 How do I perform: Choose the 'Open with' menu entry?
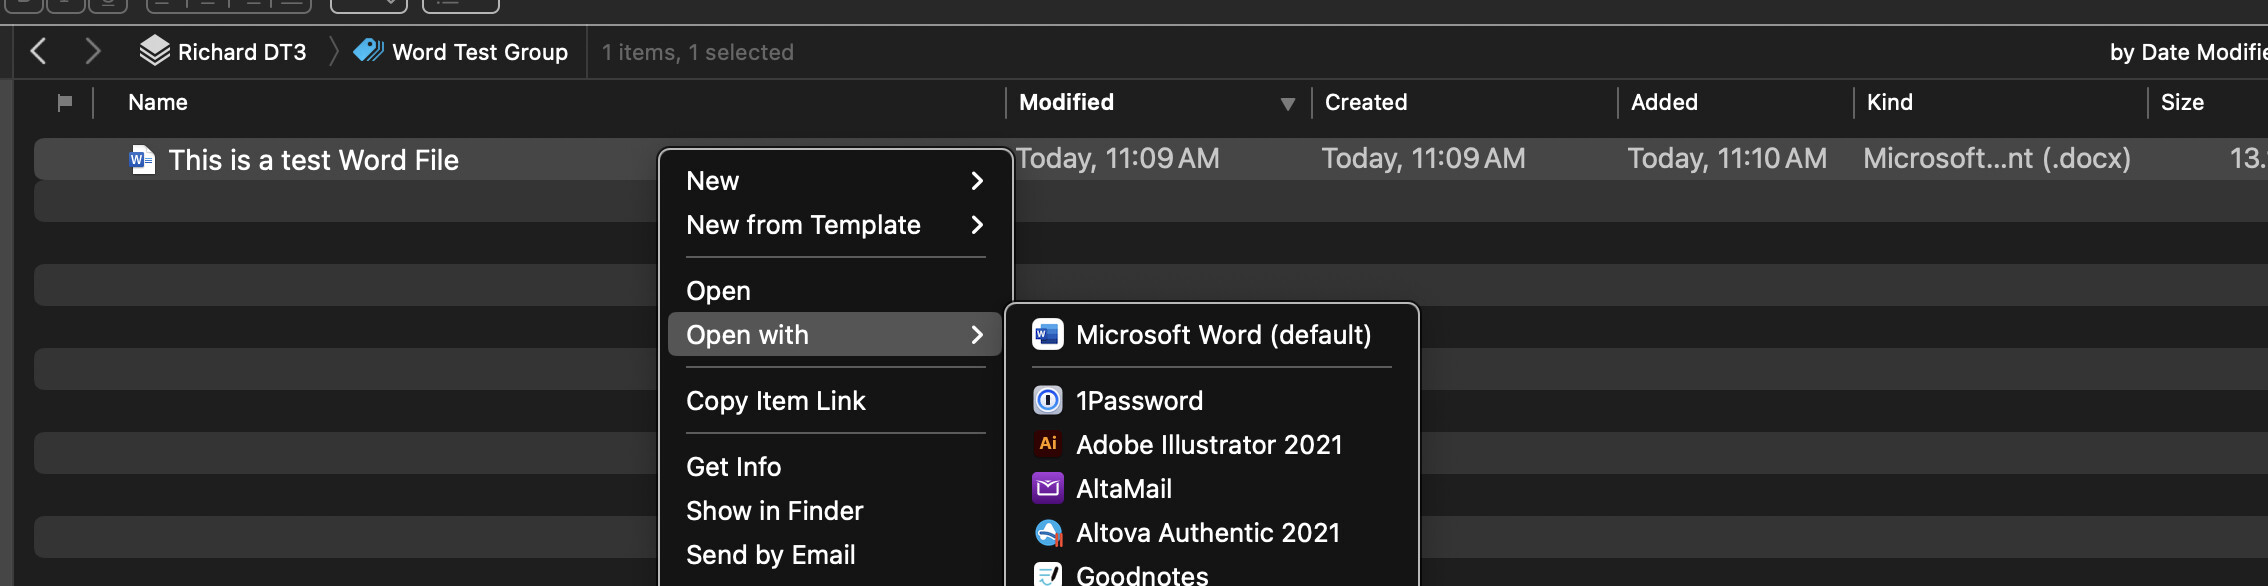(835, 335)
